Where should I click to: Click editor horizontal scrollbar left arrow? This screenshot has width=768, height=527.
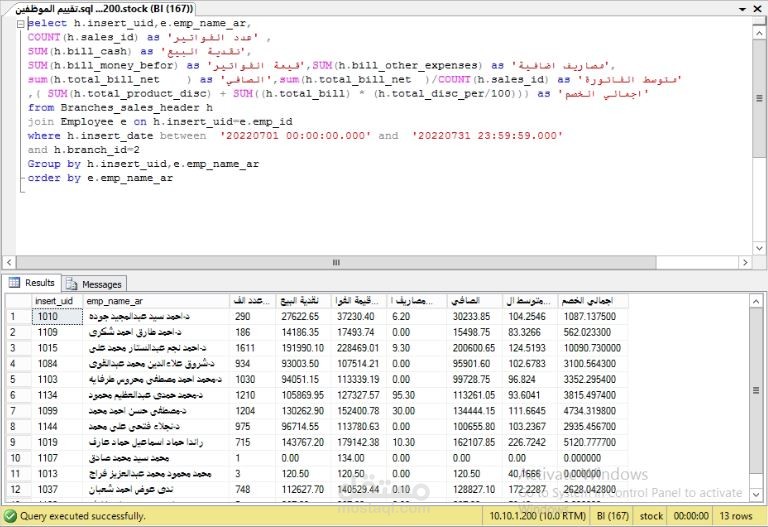tap(9, 262)
